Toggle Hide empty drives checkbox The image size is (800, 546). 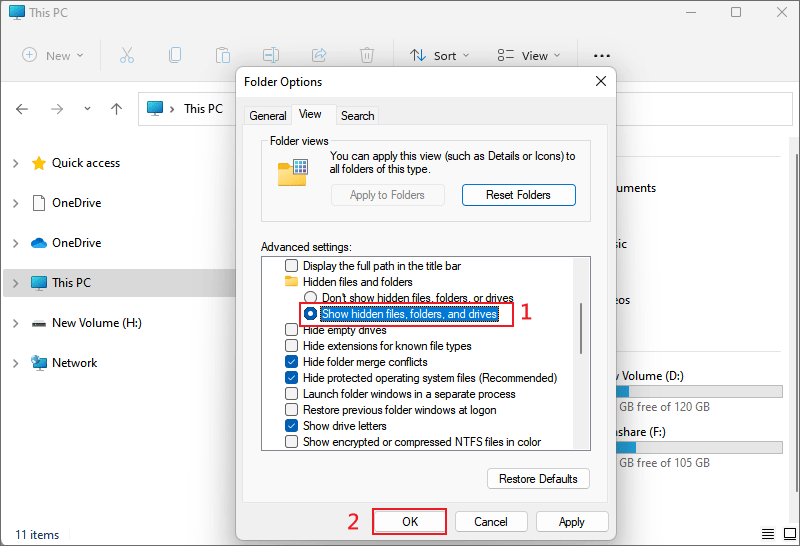pyautogui.click(x=291, y=330)
